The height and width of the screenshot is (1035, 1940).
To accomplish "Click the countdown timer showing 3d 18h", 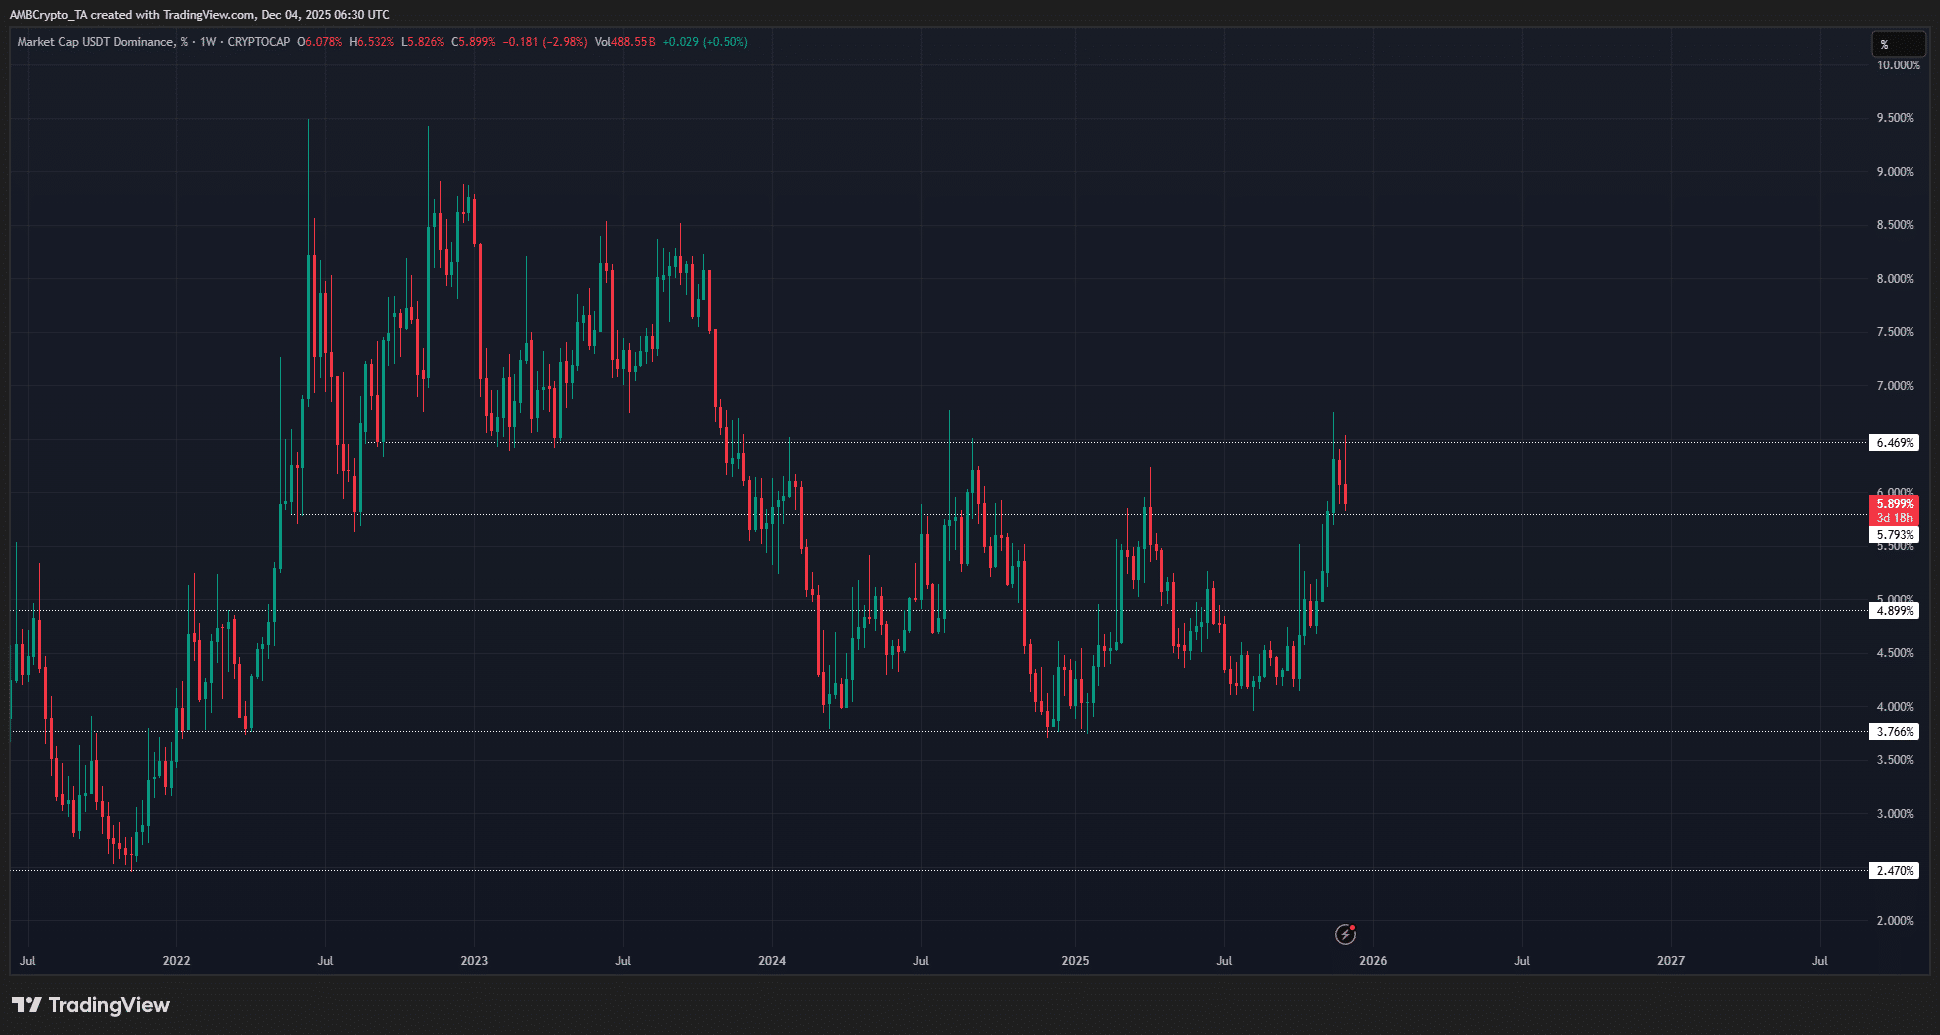I will pos(1895,519).
